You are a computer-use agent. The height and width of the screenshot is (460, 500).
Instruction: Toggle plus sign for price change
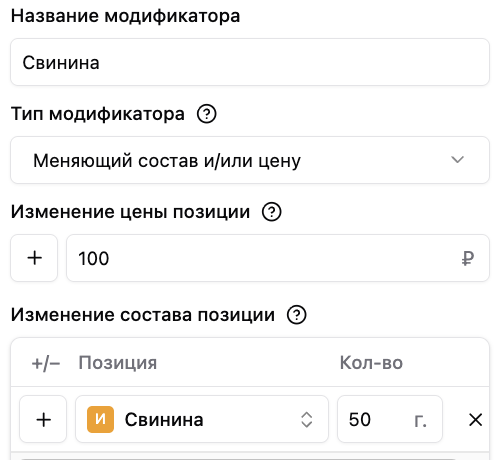[x=34, y=258]
